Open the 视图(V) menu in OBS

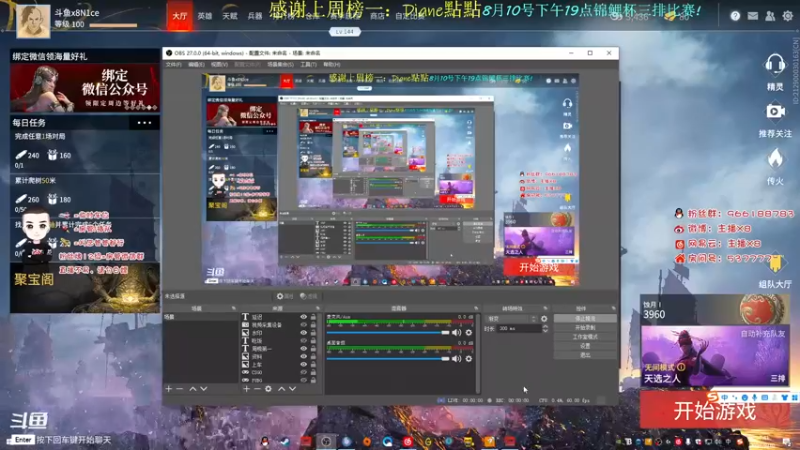219,64
